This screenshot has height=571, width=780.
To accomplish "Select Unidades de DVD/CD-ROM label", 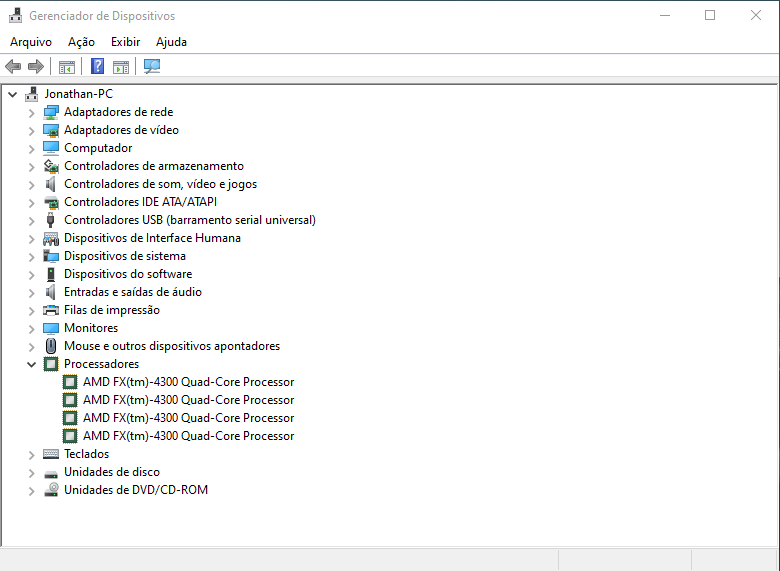I will (136, 490).
